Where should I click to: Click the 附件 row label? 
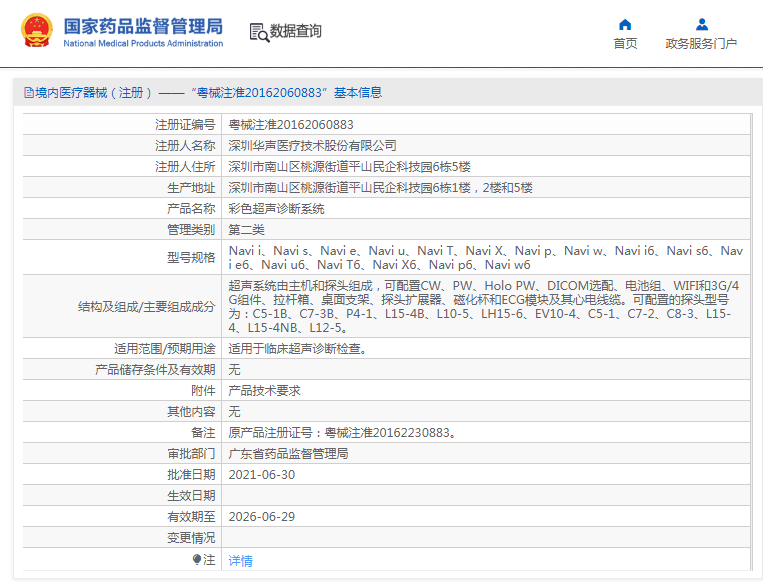point(203,390)
